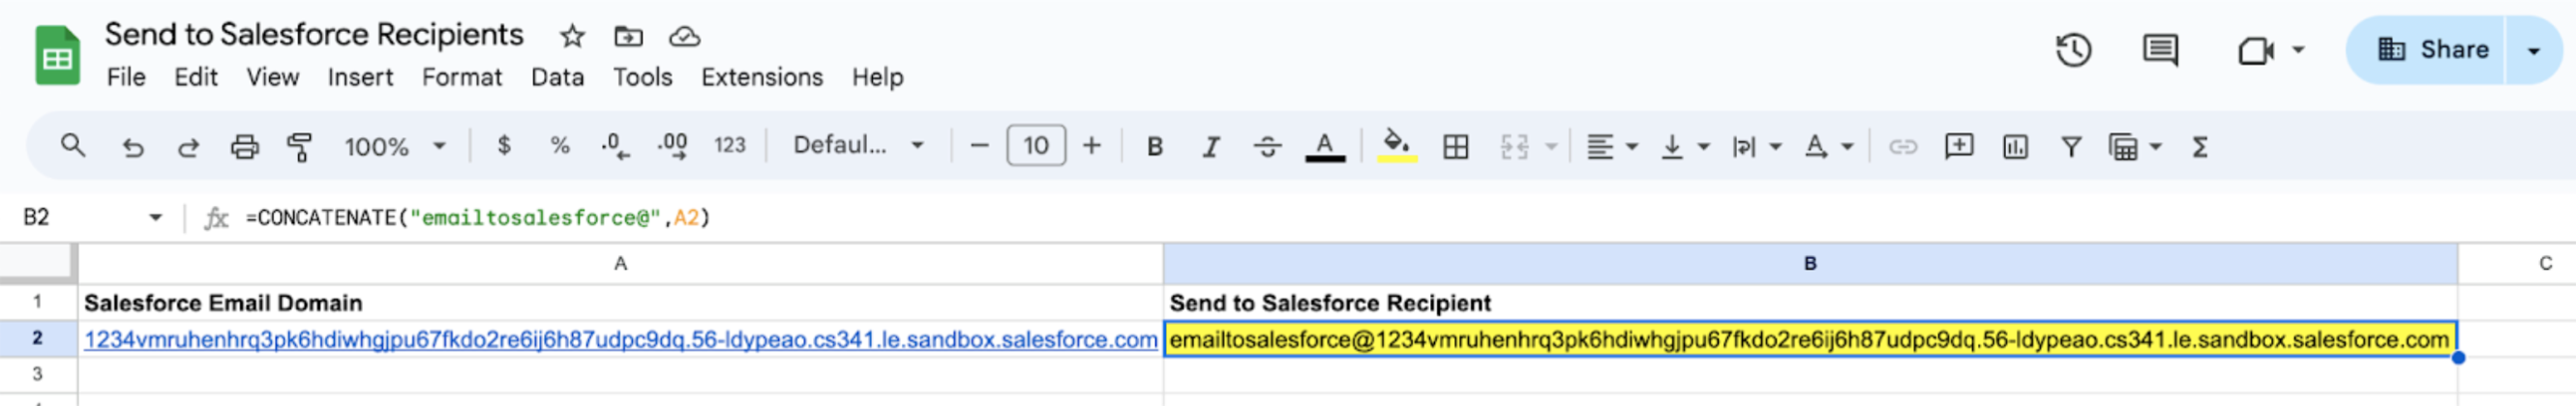Viewport: 2576px width, 406px height.
Task: Click the borders grid icon
Action: (1455, 147)
